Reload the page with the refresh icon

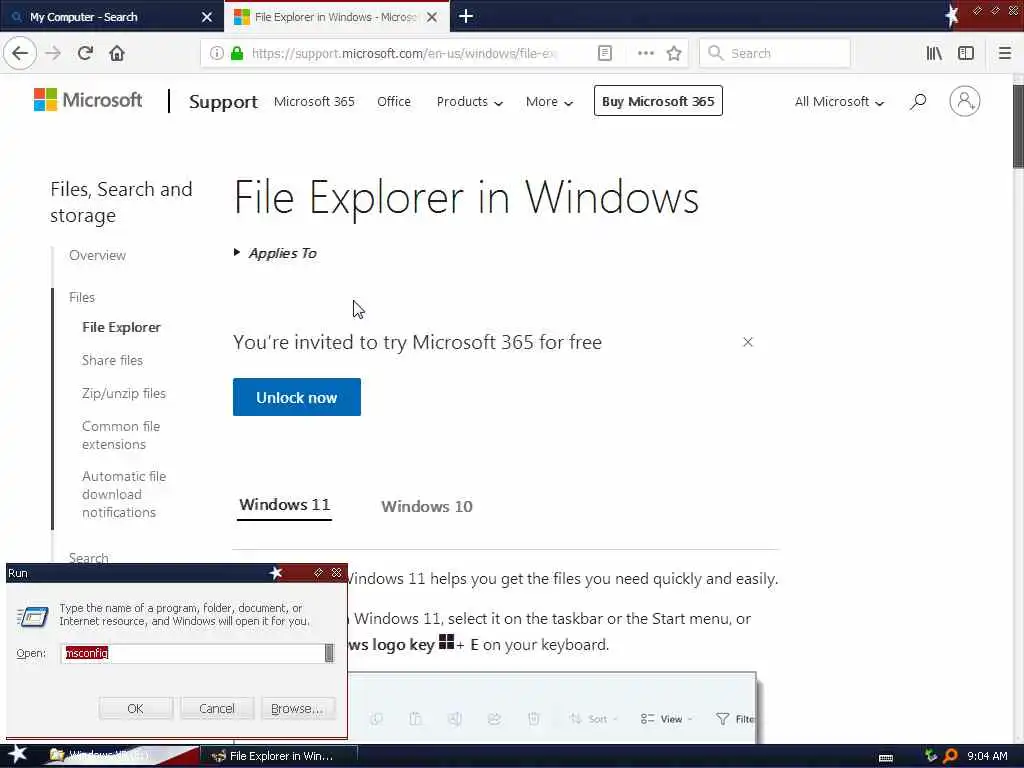85,53
